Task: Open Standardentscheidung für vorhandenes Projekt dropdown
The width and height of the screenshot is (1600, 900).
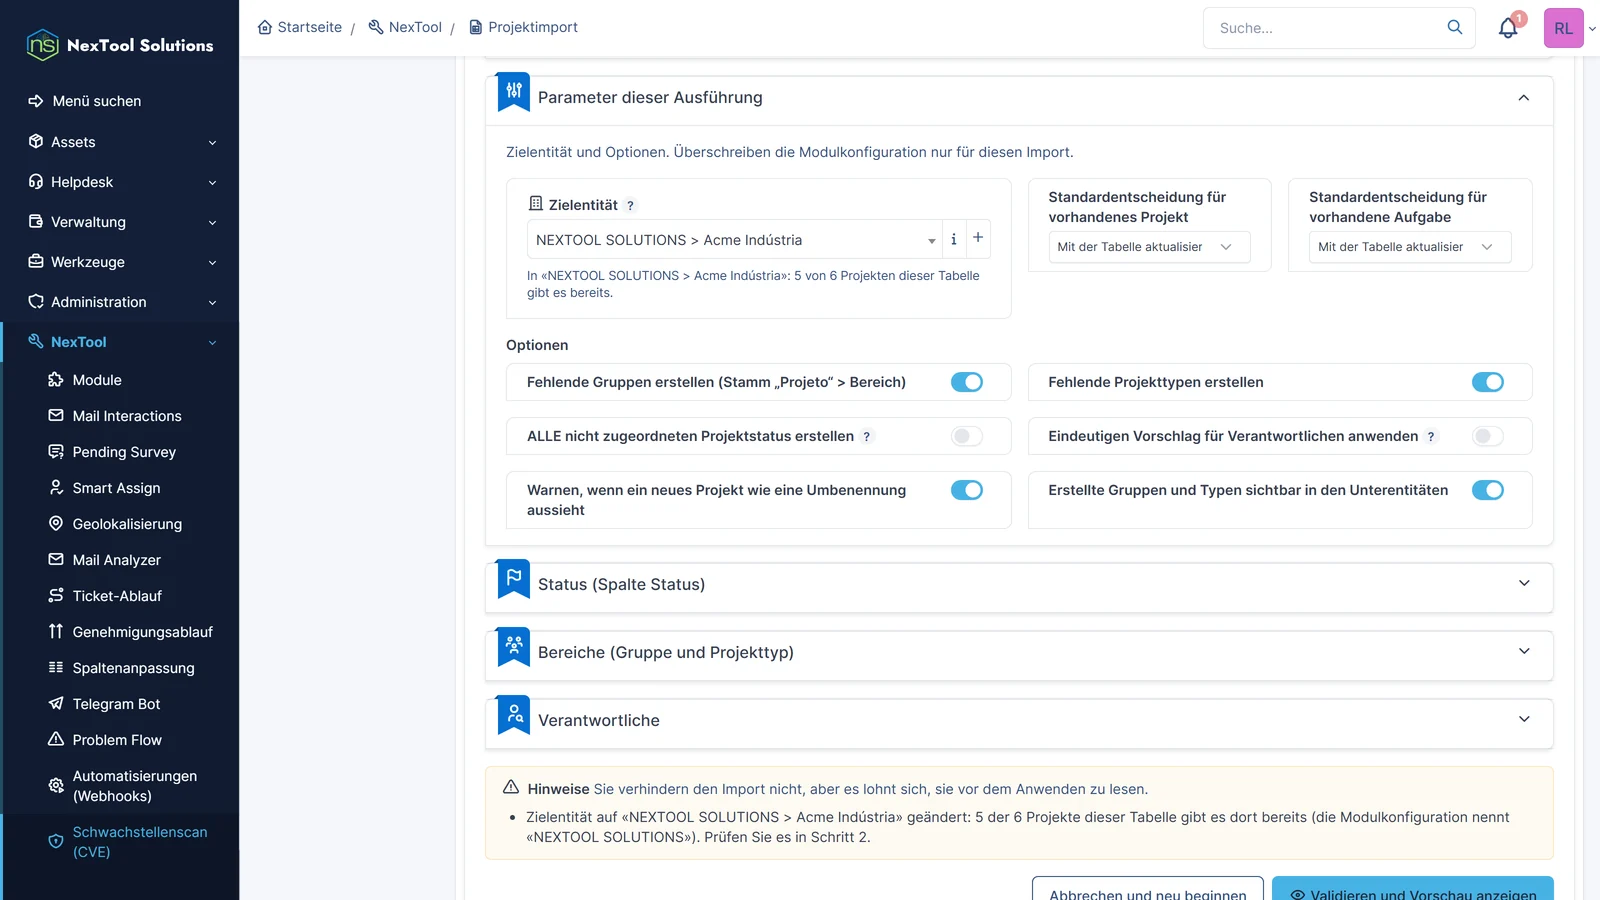Action: 1149,247
